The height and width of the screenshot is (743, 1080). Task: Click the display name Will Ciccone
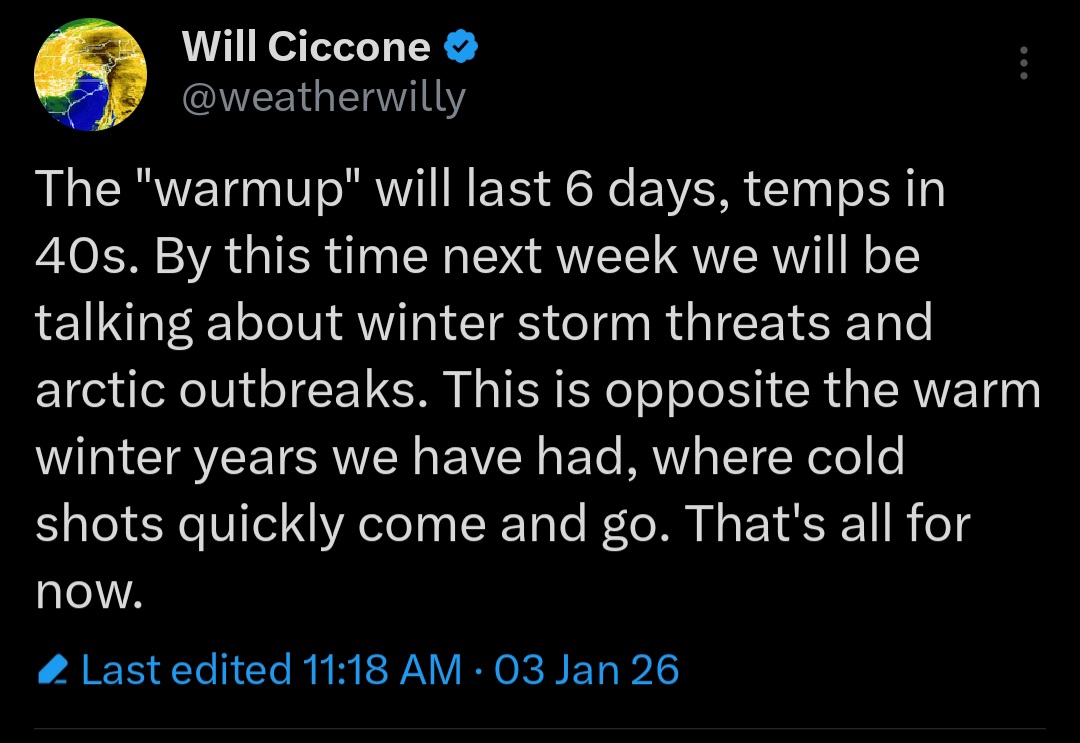click(306, 47)
